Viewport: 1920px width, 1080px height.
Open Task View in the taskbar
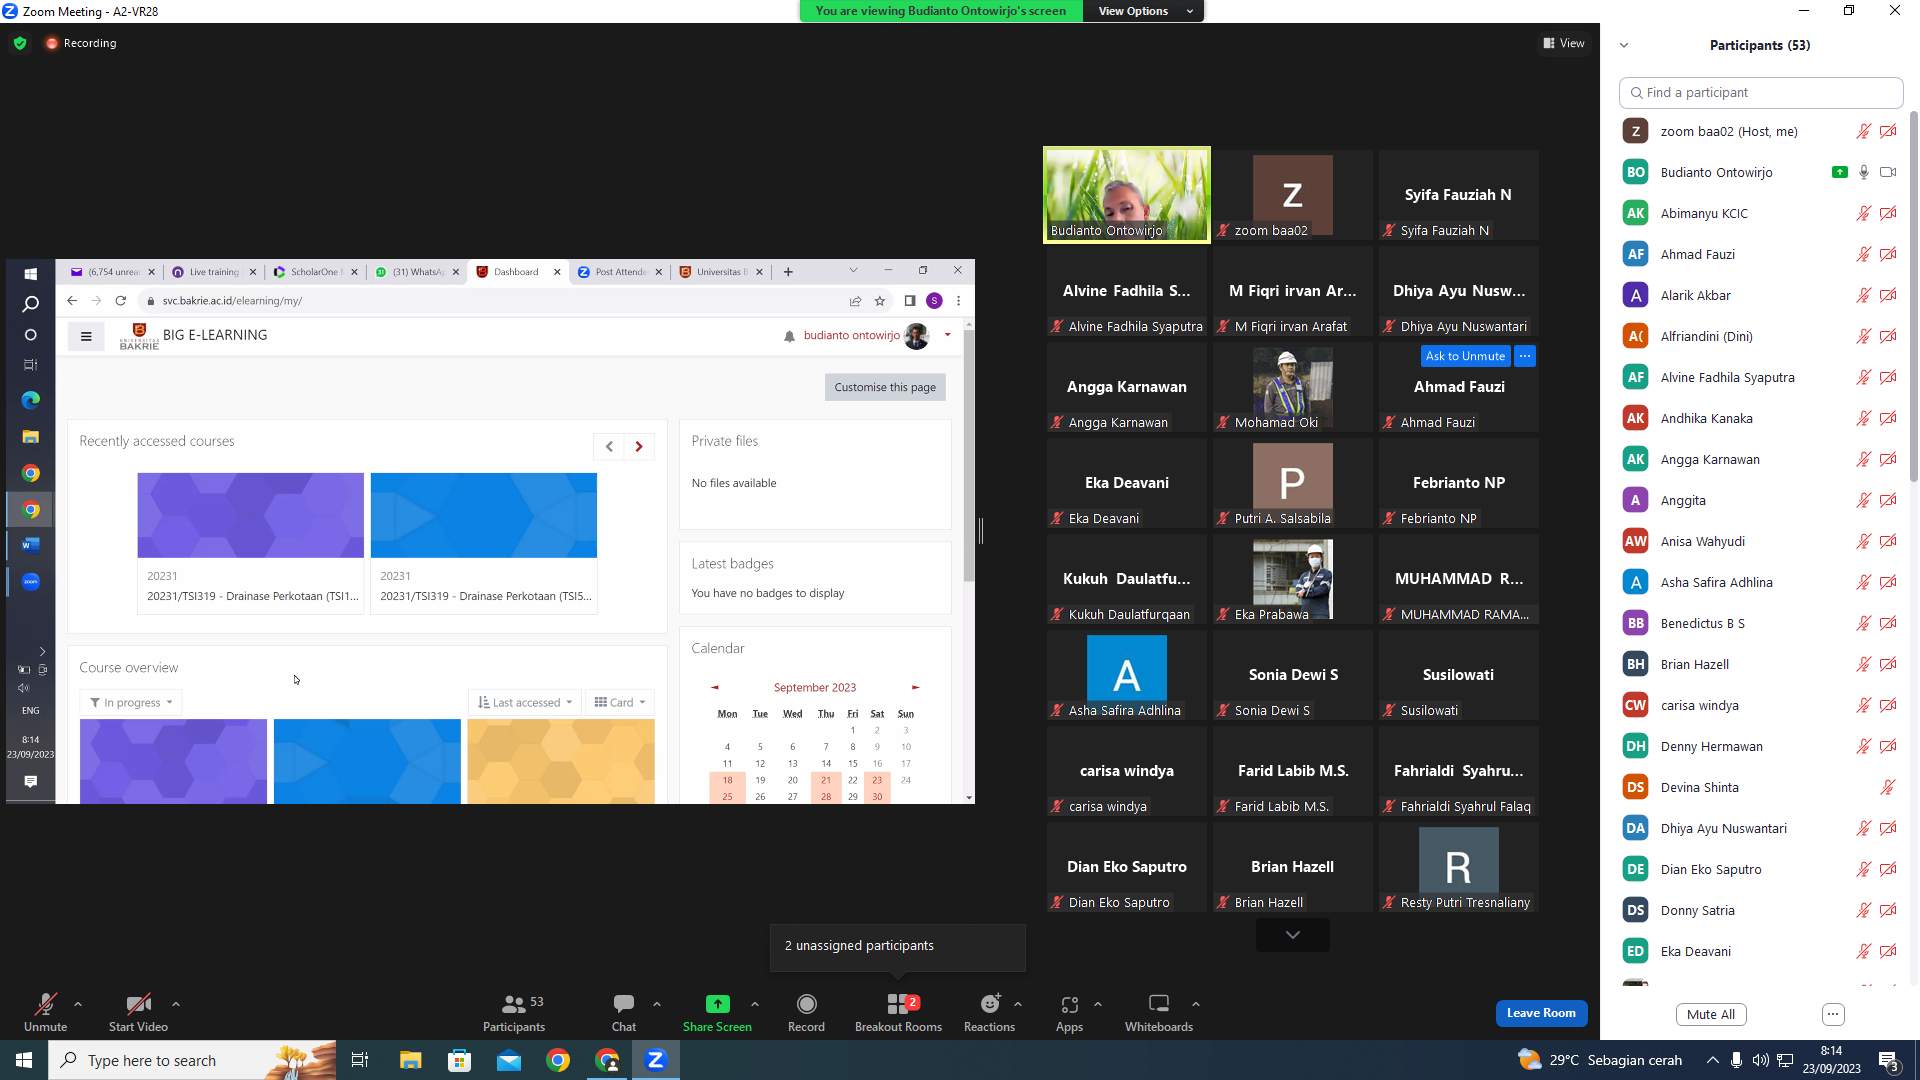[x=360, y=1060]
